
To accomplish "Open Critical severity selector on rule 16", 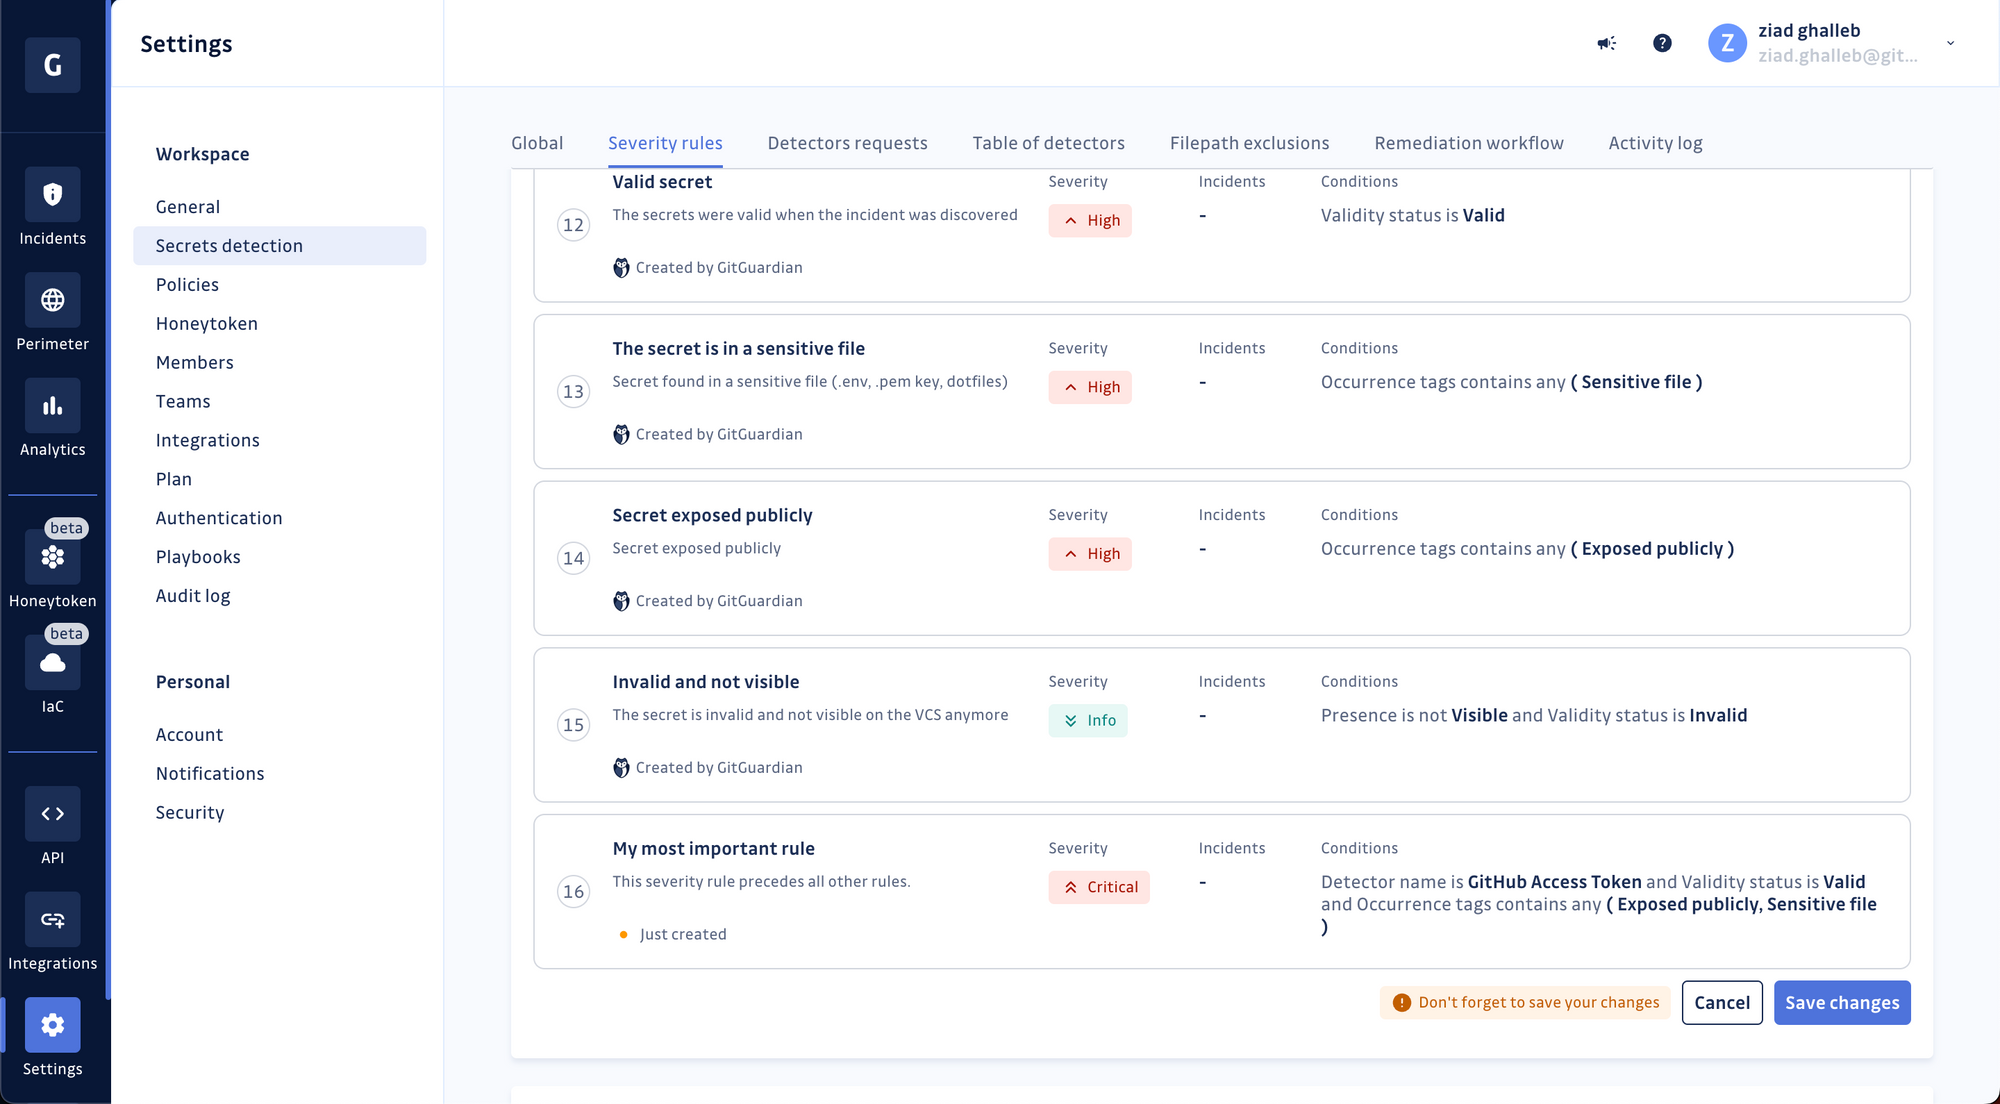I will point(1099,887).
